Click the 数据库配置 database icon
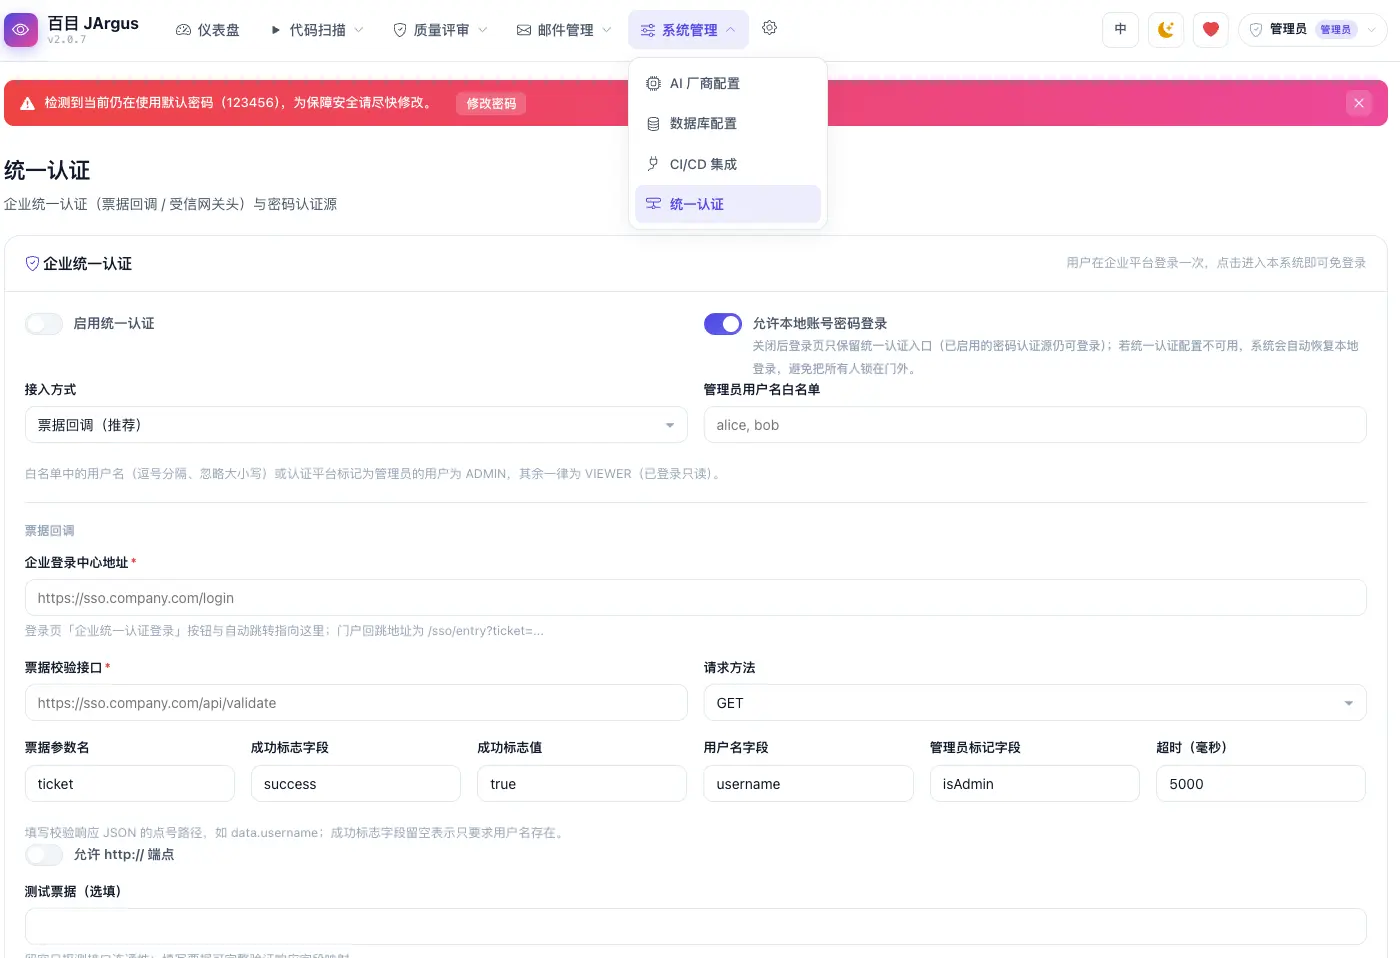 653,124
